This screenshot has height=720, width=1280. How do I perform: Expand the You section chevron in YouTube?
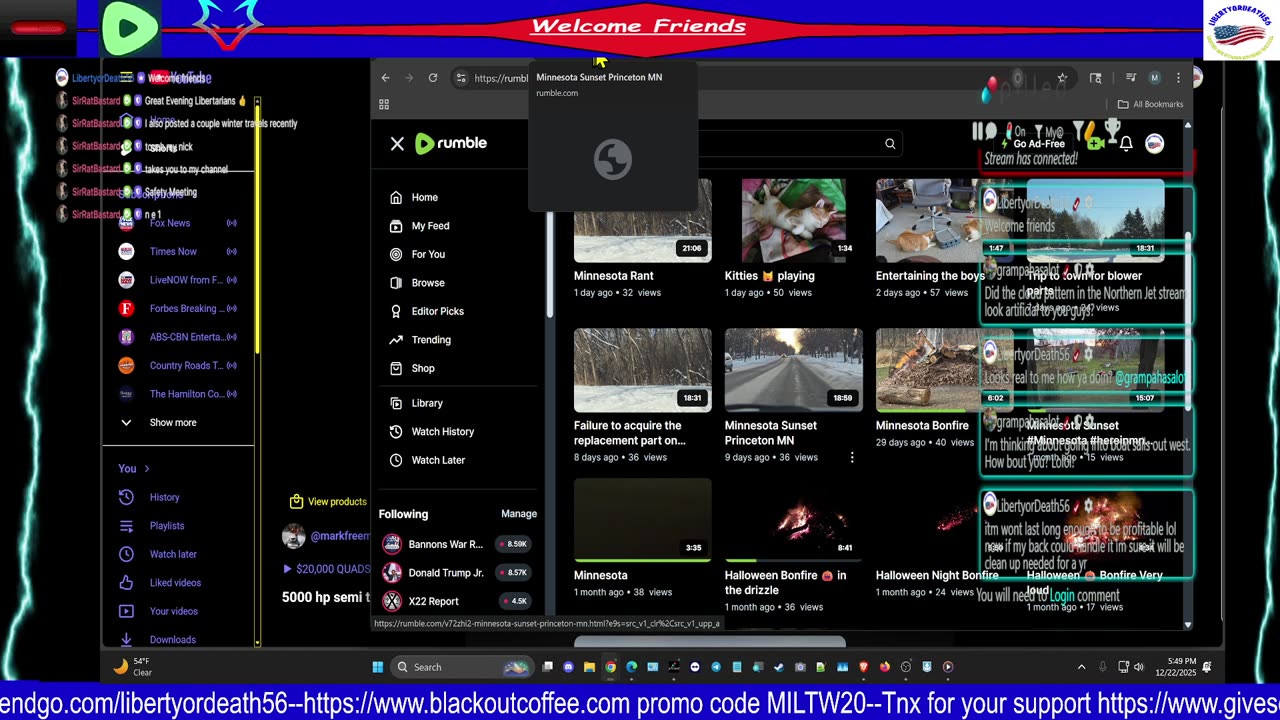pos(147,469)
